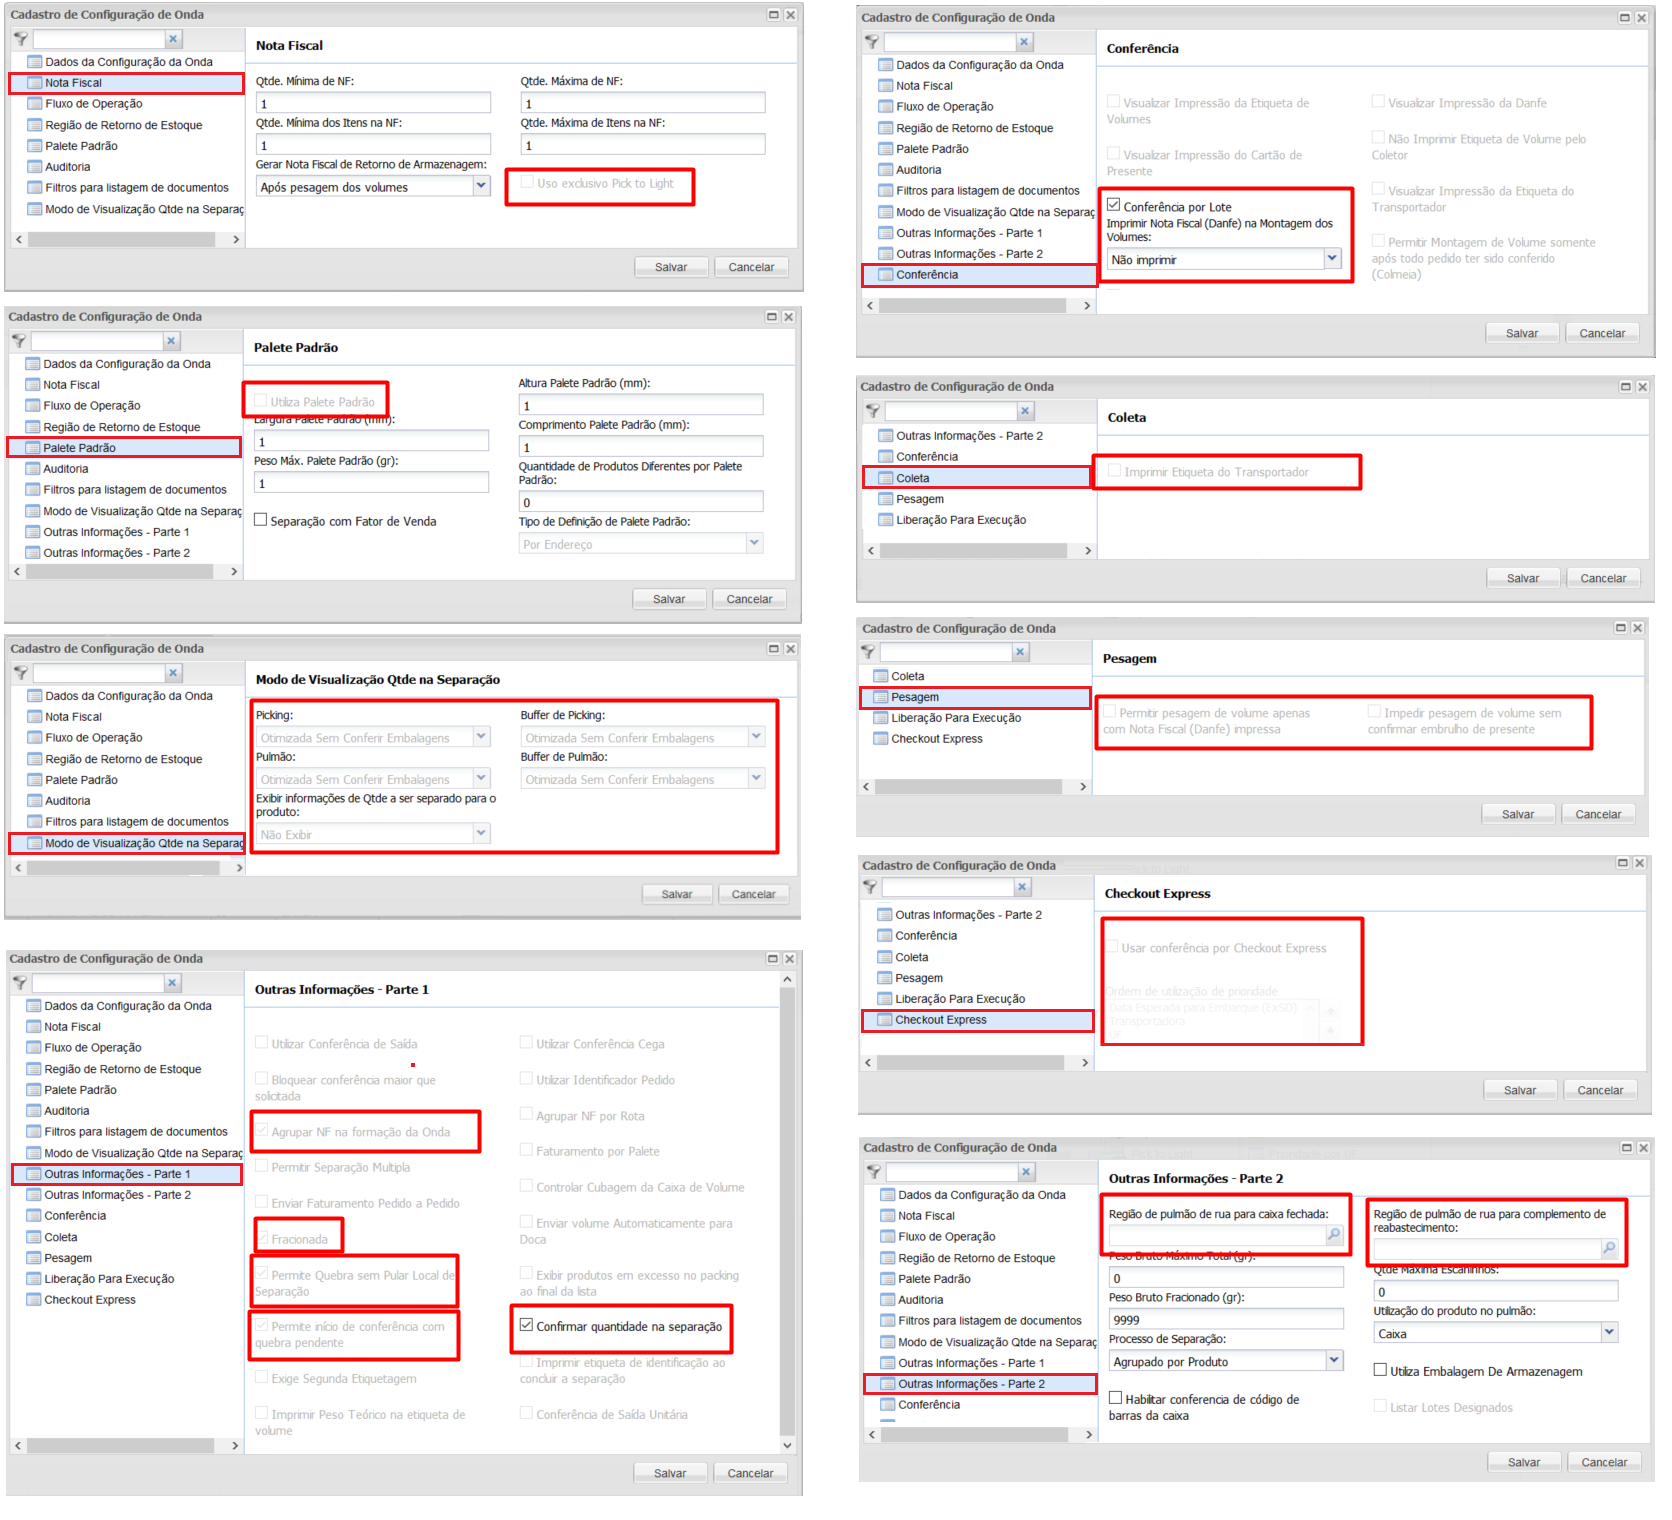Click Cancelar in the Outras Informações Parte 2 window
The image size is (1672, 1520).
[1604, 1462]
